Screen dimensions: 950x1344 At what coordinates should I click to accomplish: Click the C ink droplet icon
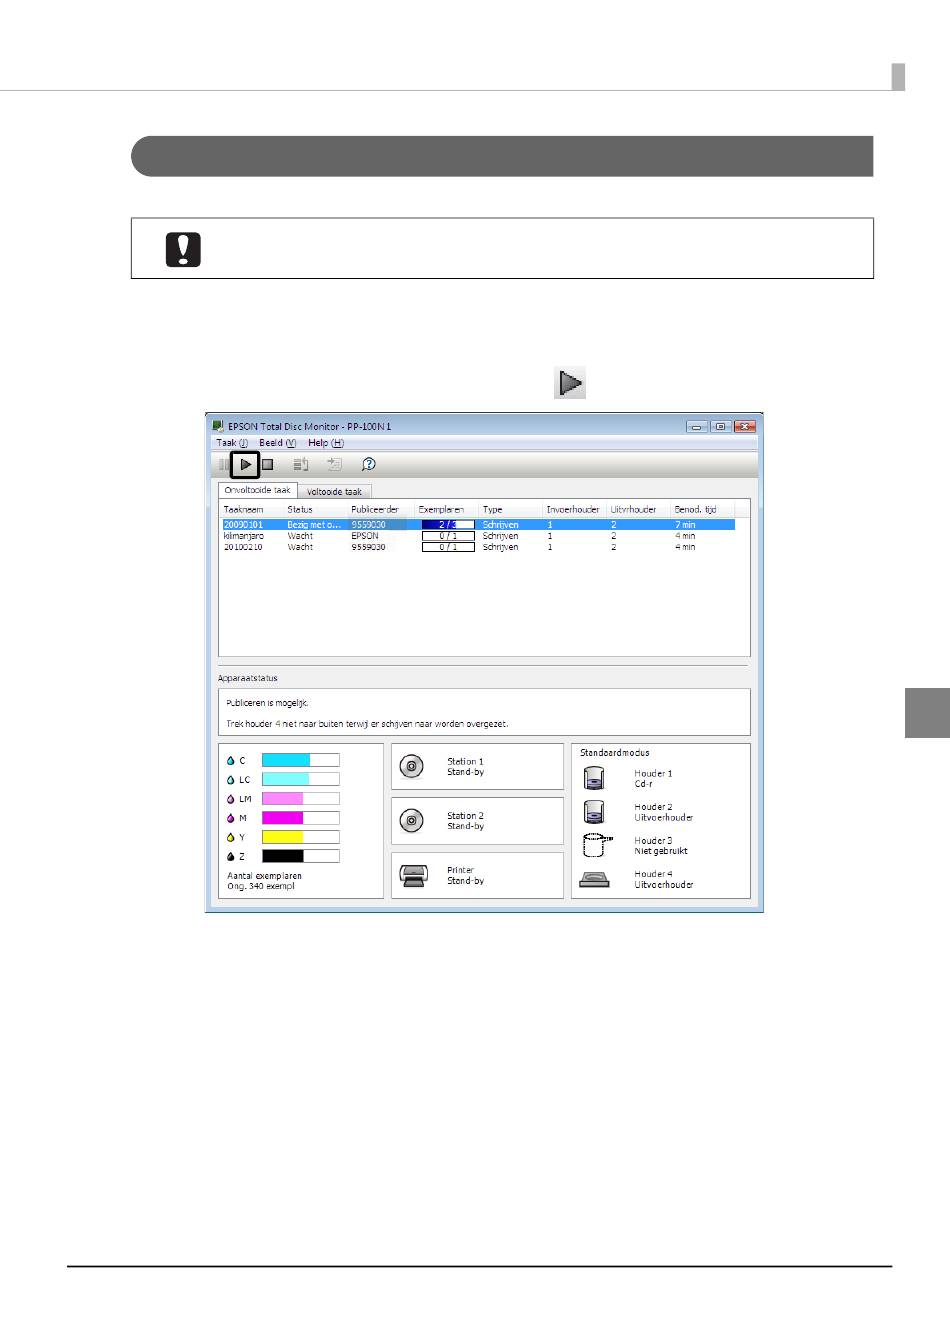pos(231,760)
